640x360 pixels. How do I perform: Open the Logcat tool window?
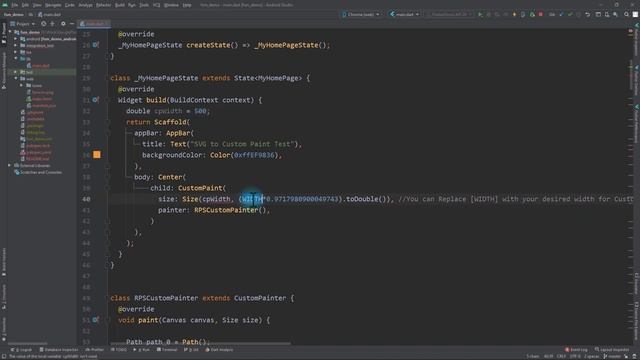coord(21,350)
